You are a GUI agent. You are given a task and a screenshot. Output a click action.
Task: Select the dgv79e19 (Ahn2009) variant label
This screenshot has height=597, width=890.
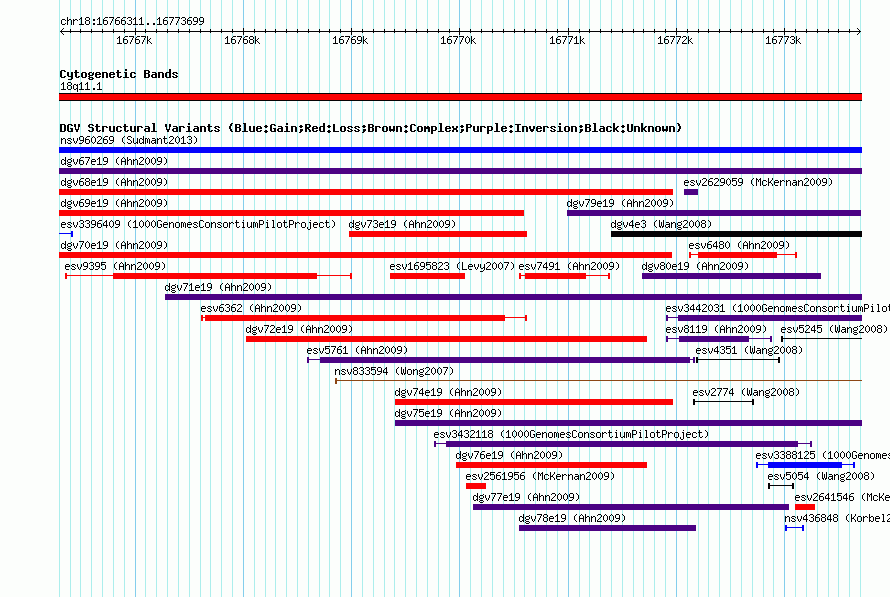[x=620, y=203]
